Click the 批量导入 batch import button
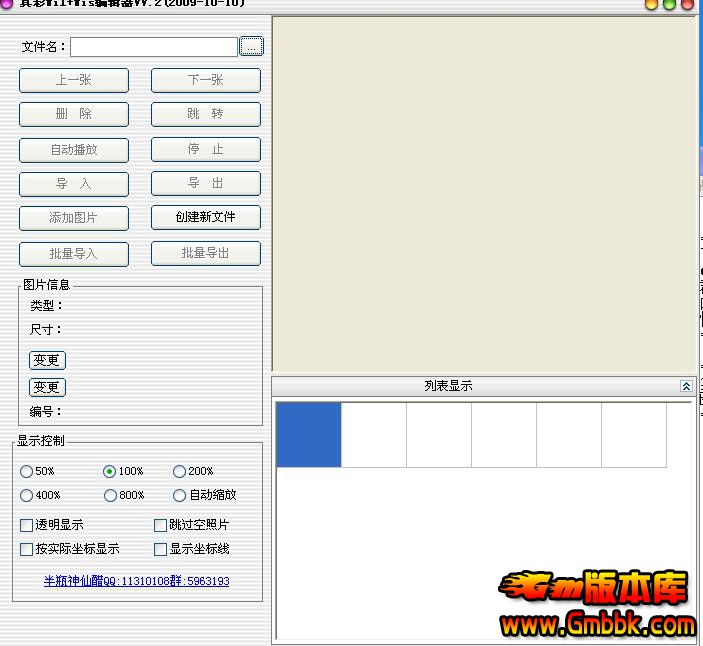This screenshot has height=646, width=703. pyautogui.click(x=74, y=254)
